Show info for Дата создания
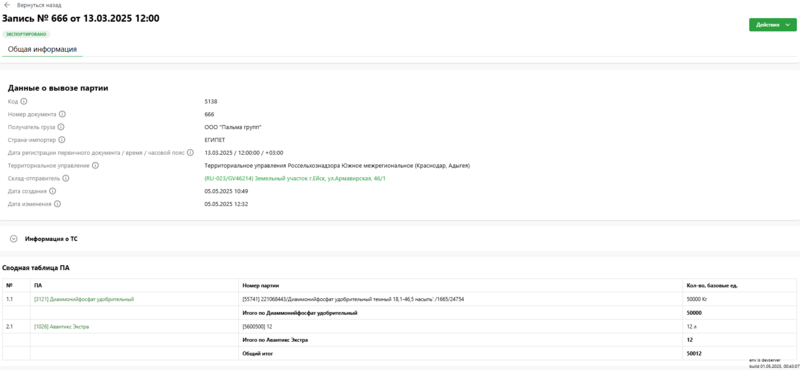 53,191
